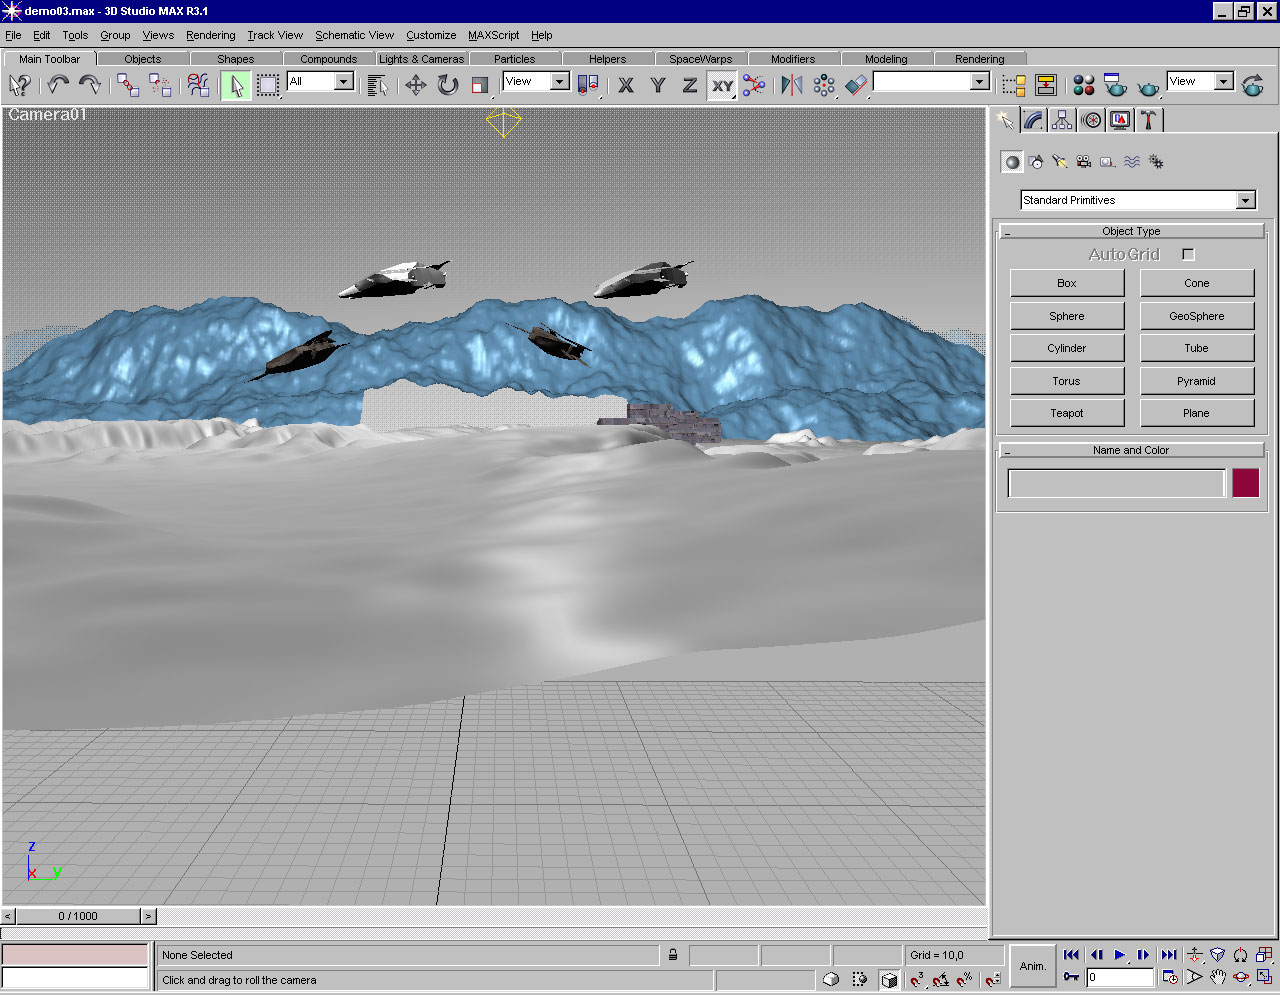The width and height of the screenshot is (1280, 995).
Task: Enable the AutoGrid checkbox
Action: pos(1188,255)
